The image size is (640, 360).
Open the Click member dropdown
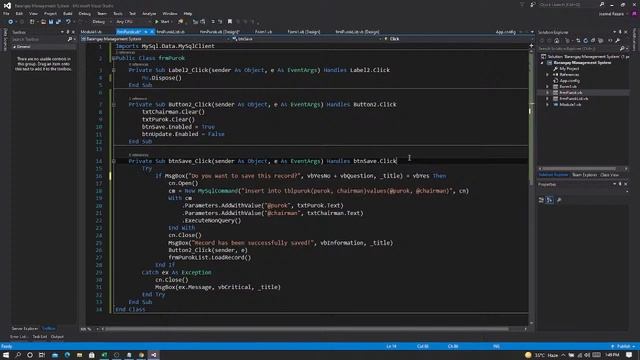(457, 39)
